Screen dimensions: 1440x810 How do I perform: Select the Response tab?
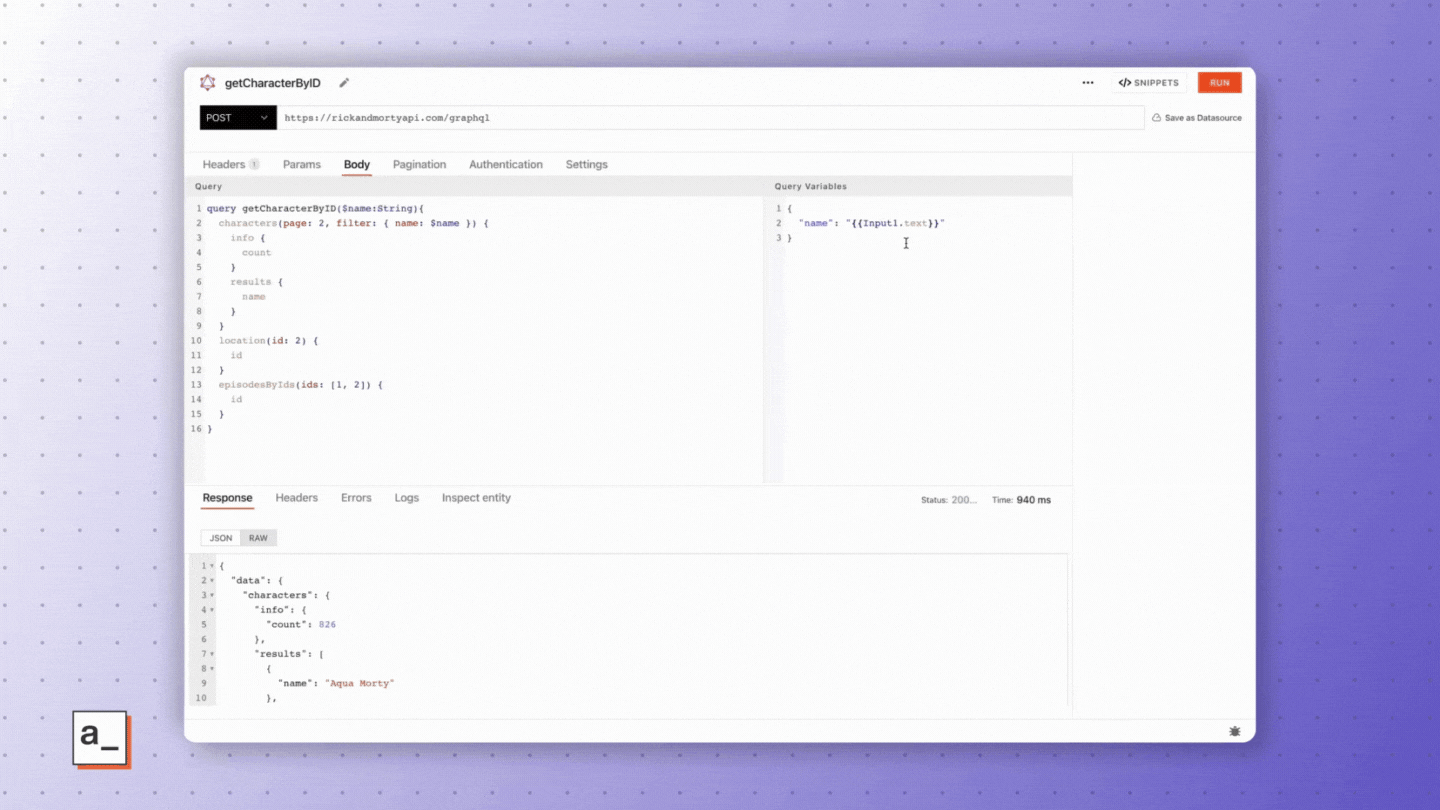coord(228,498)
